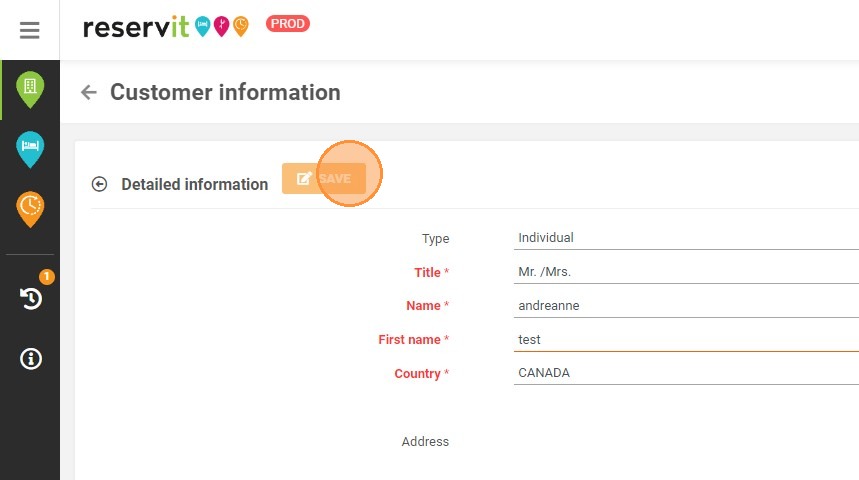This screenshot has width=859, height=480.
Task: Click the Customer information page title
Action: click(x=225, y=92)
